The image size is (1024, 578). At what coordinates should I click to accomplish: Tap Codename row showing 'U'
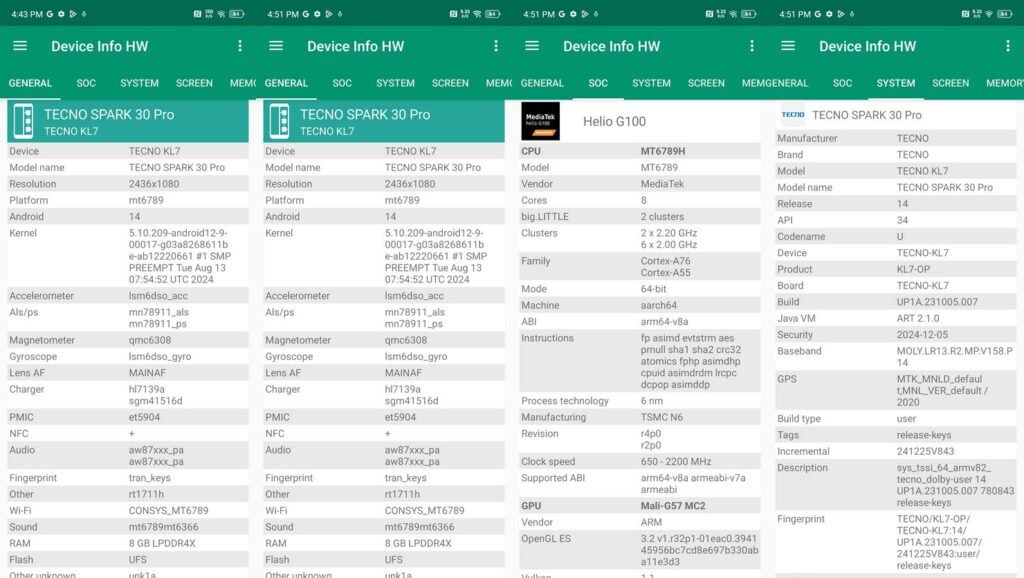click(x=896, y=236)
